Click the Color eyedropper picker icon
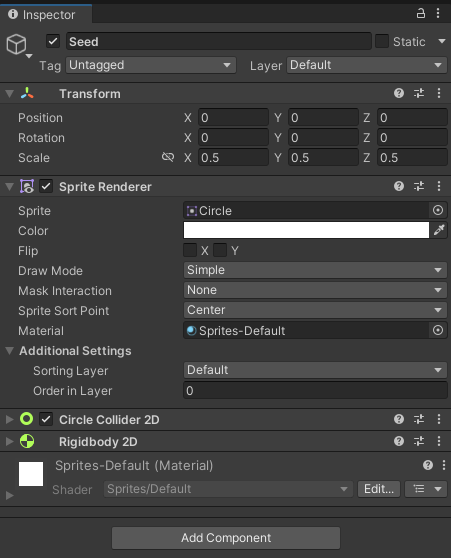 (x=439, y=230)
